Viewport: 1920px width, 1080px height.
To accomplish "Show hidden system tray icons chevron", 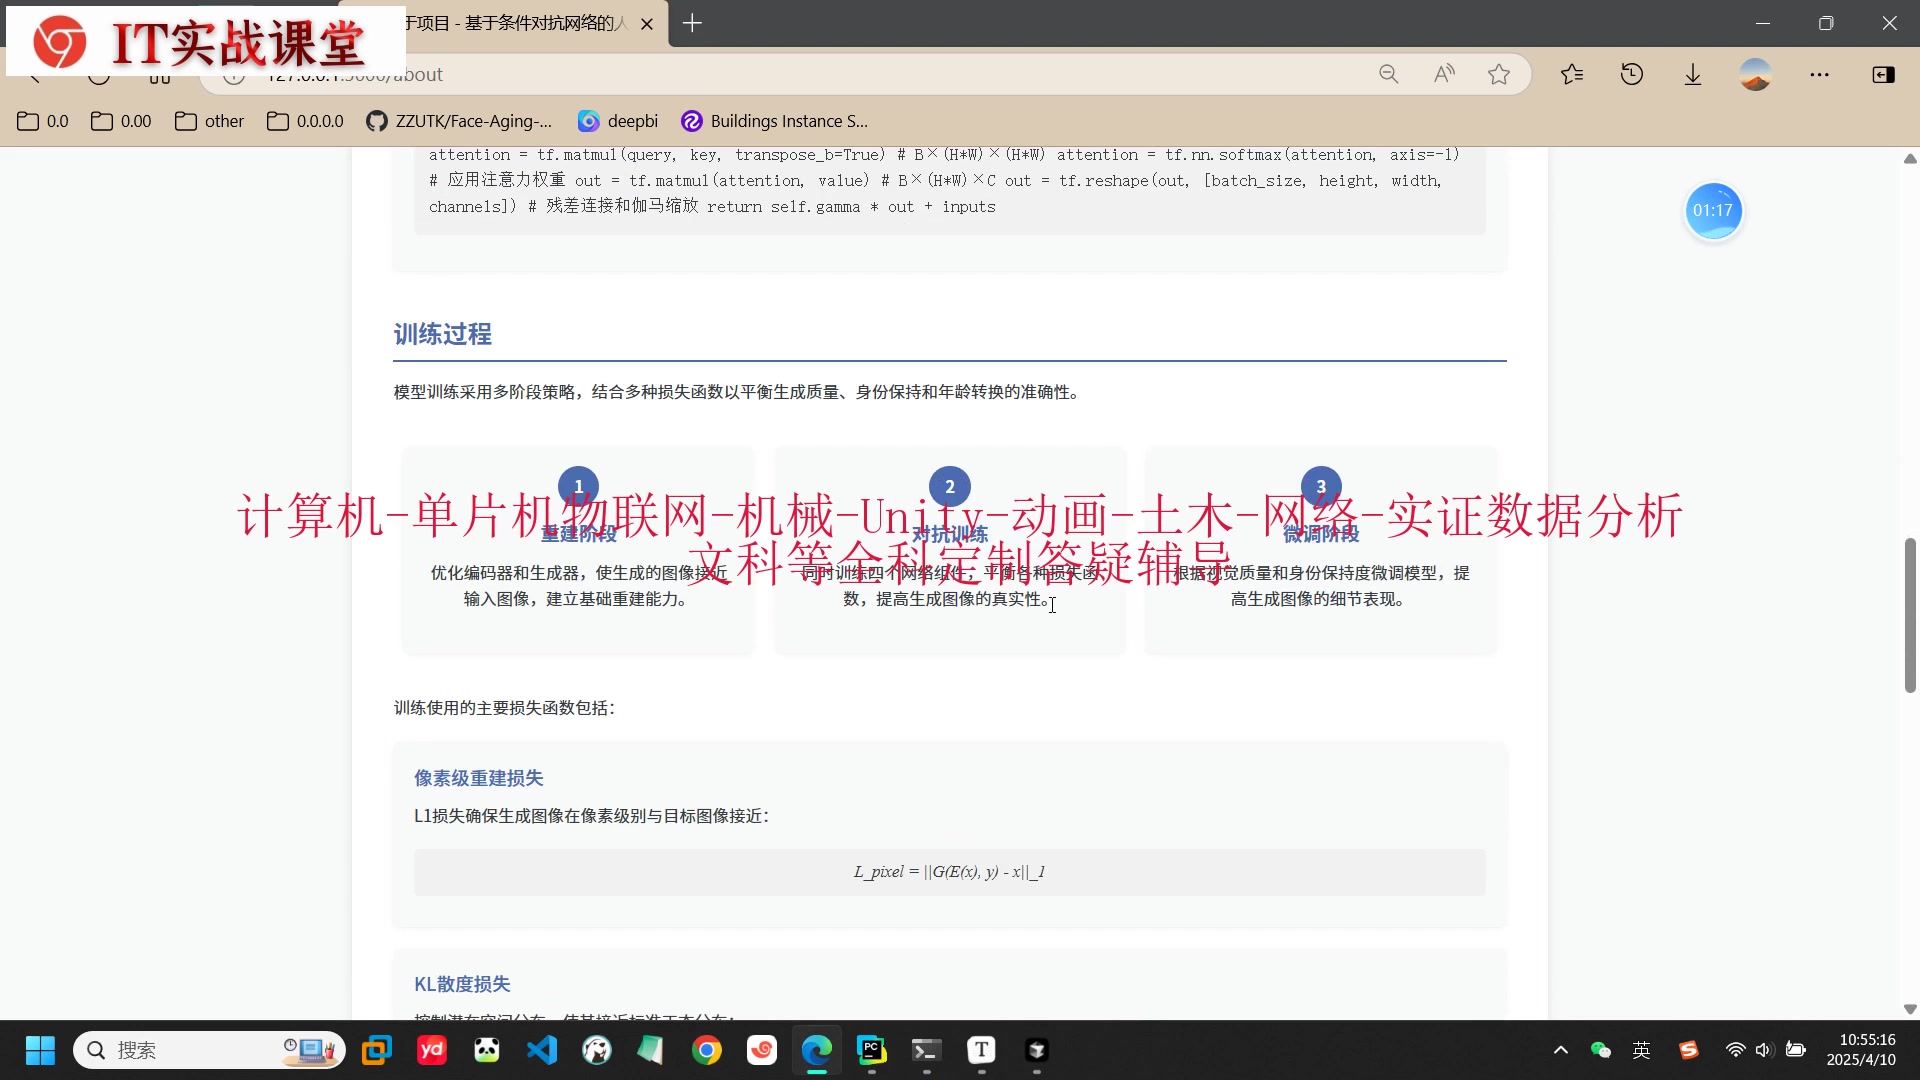I will click(x=1560, y=1050).
